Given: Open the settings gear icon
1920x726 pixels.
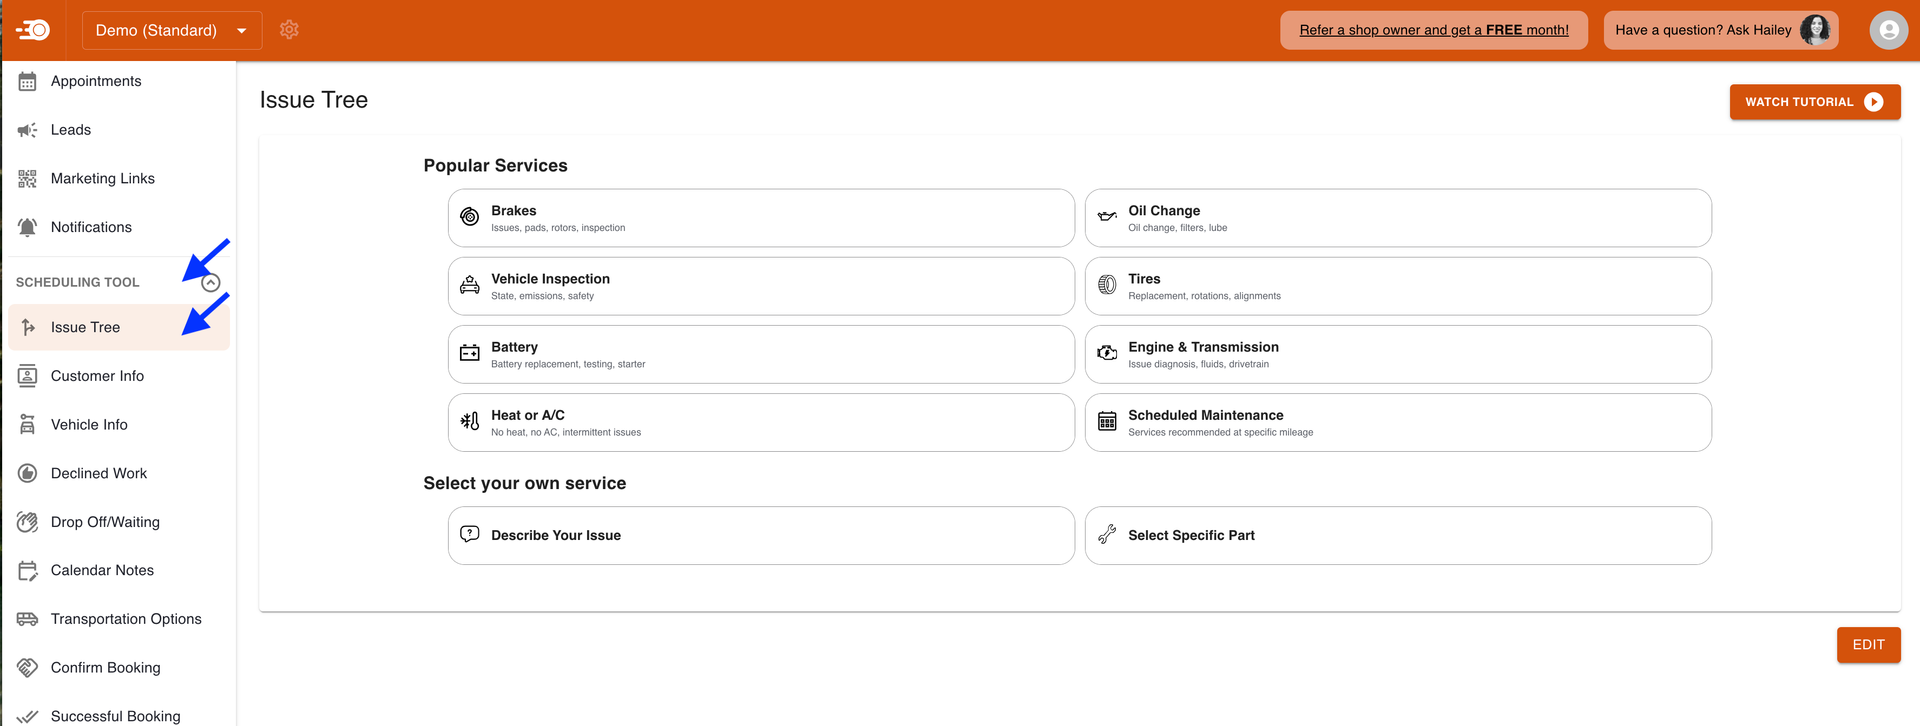Looking at the screenshot, I should pos(289,30).
